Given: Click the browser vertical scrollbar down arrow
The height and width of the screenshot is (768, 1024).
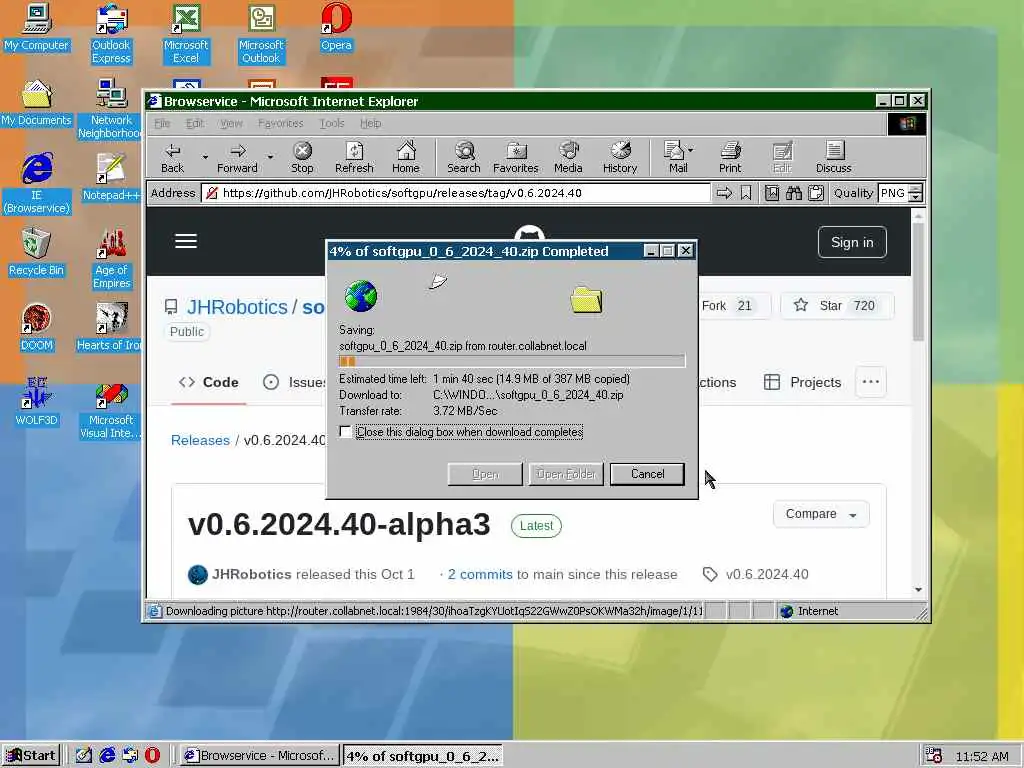Looking at the screenshot, I should click(x=918, y=589).
